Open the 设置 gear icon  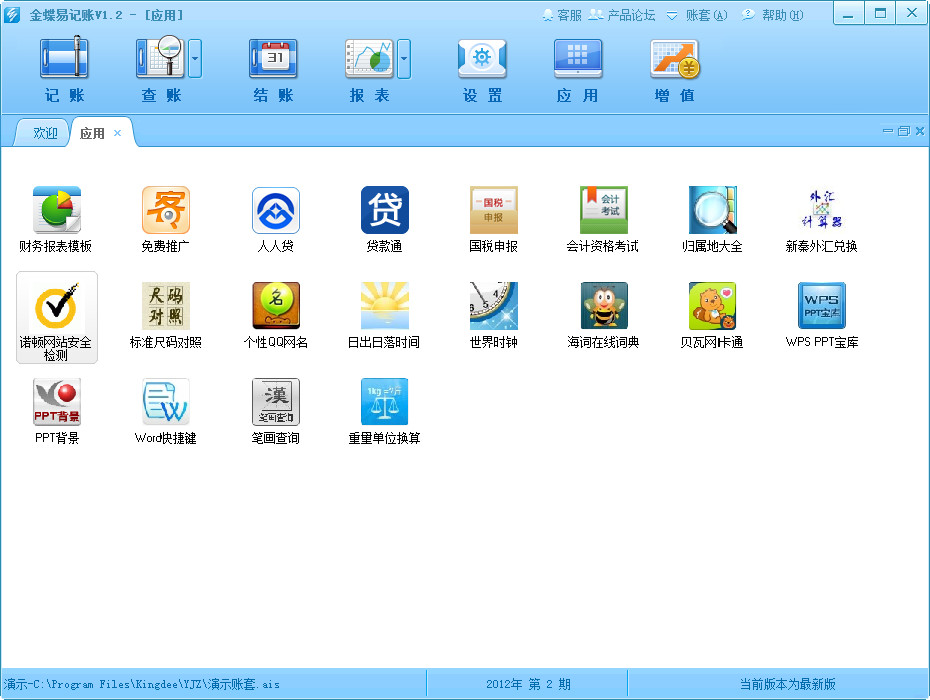(x=482, y=58)
